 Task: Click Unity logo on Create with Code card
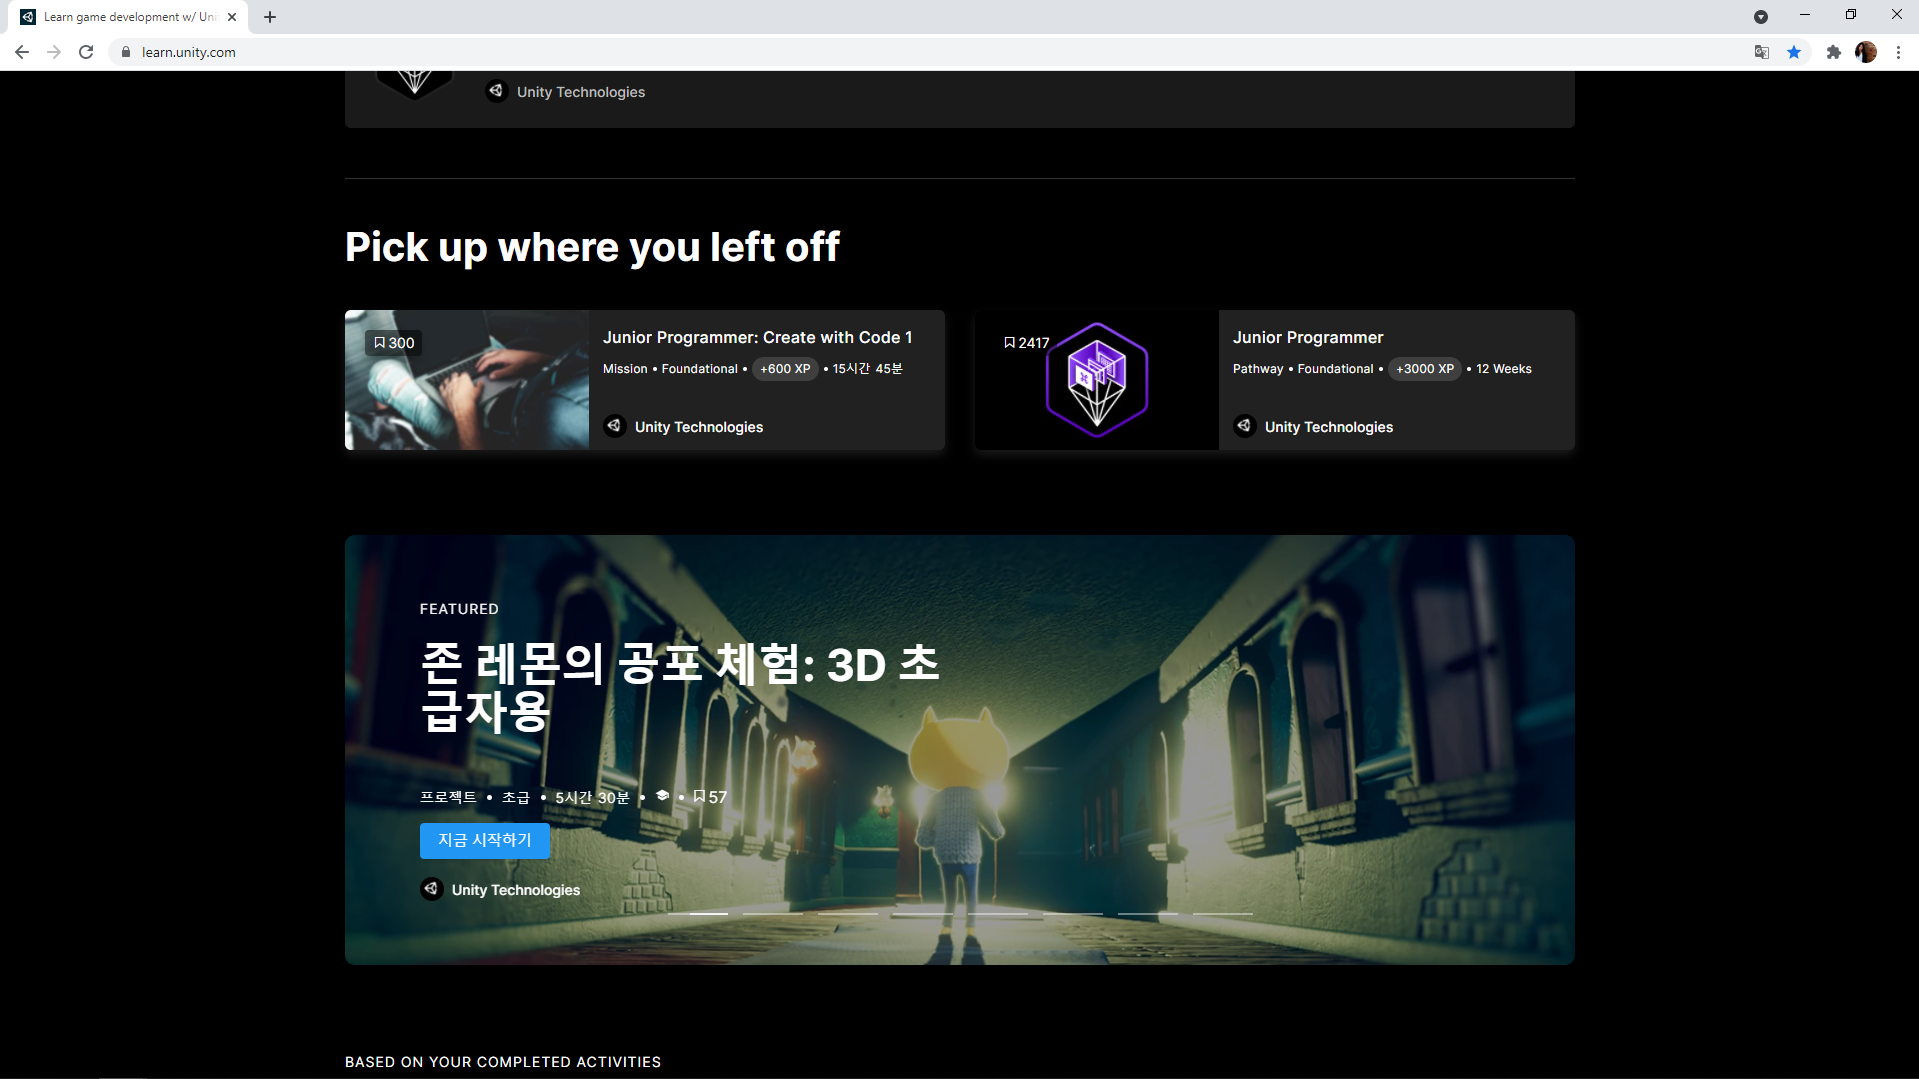[615, 426]
